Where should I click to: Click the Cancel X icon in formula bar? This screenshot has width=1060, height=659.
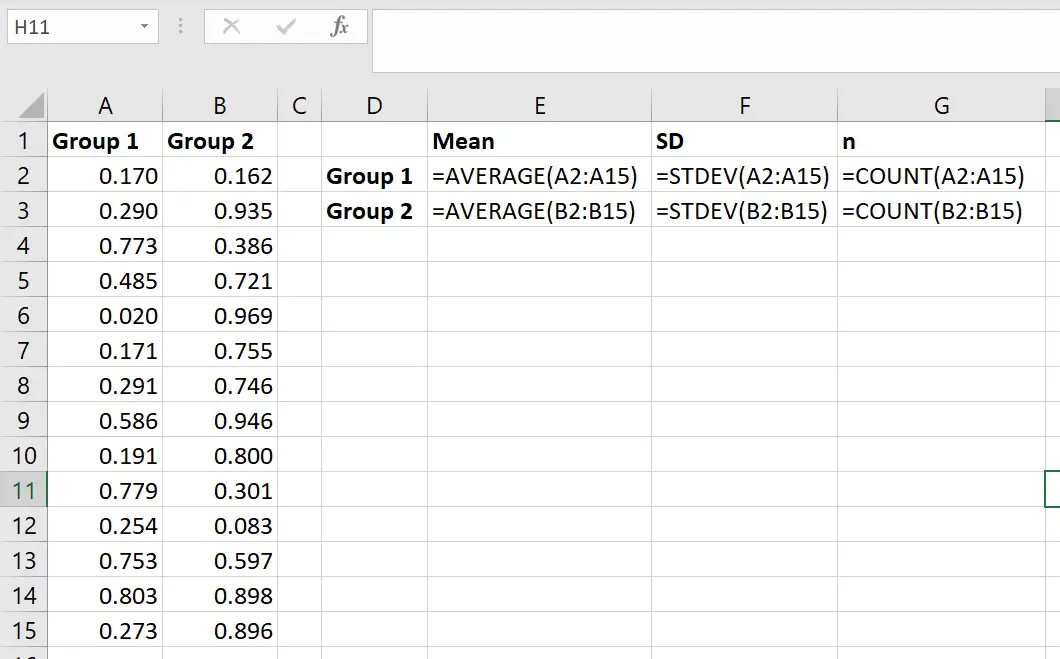(231, 27)
